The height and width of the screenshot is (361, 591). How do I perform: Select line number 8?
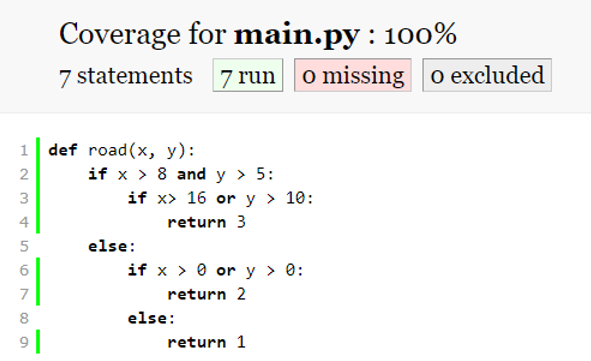point(24,318)
